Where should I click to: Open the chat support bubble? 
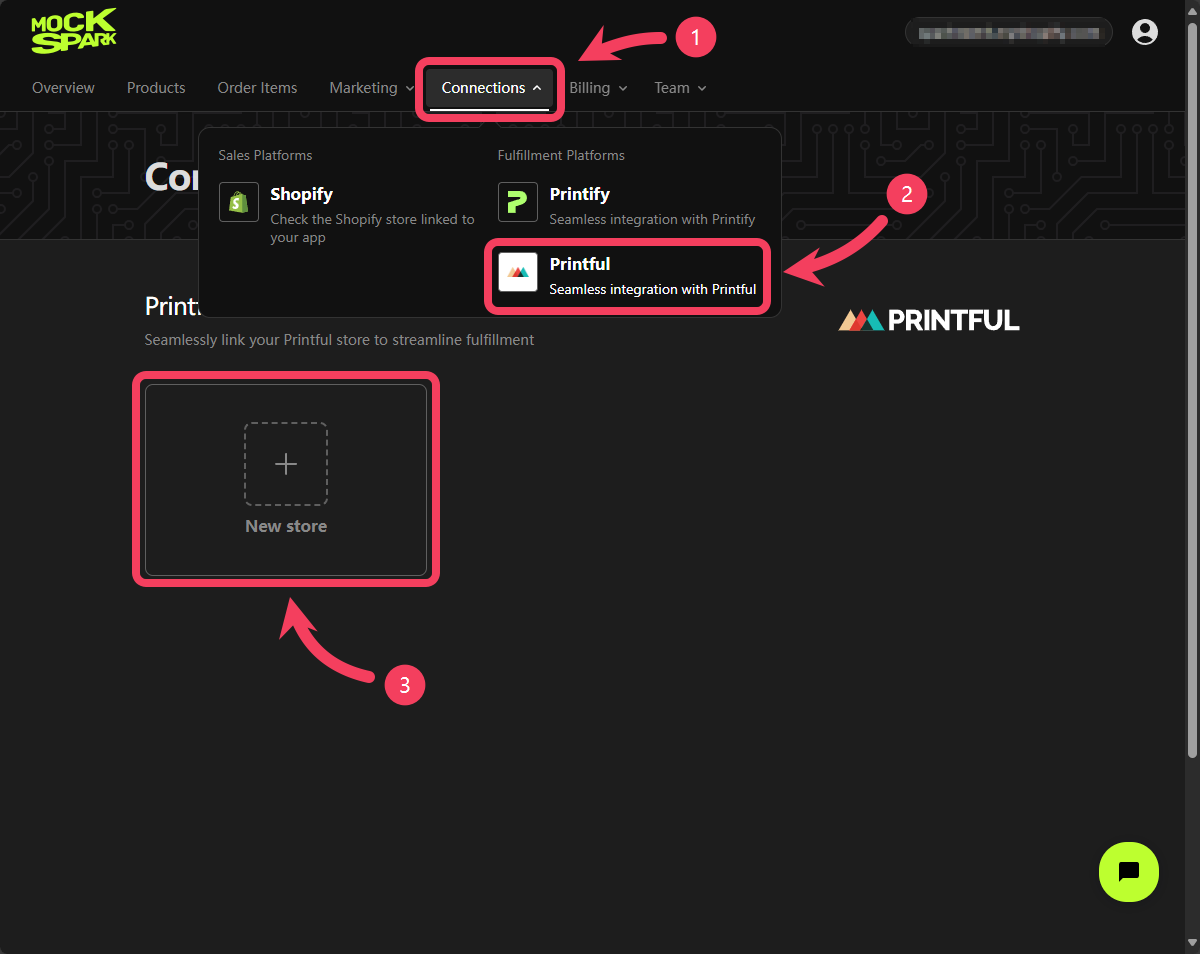[x=1129, y=872]
